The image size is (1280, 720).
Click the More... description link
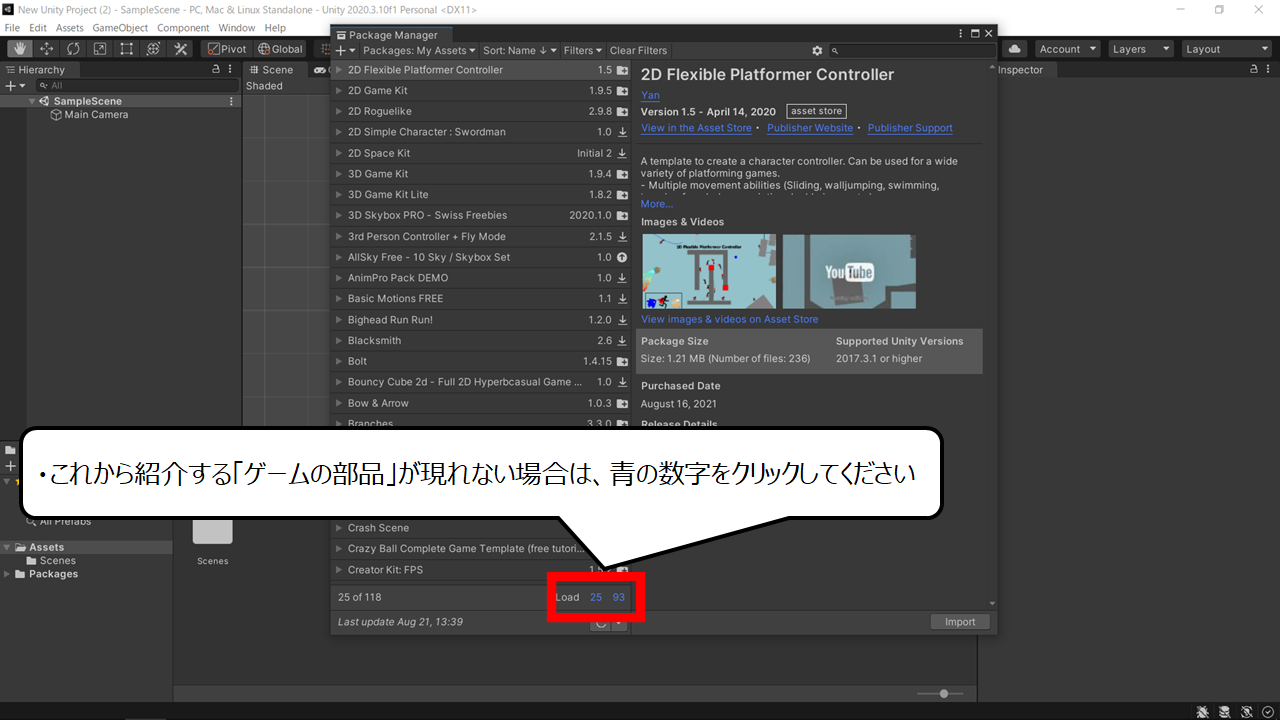657,204
